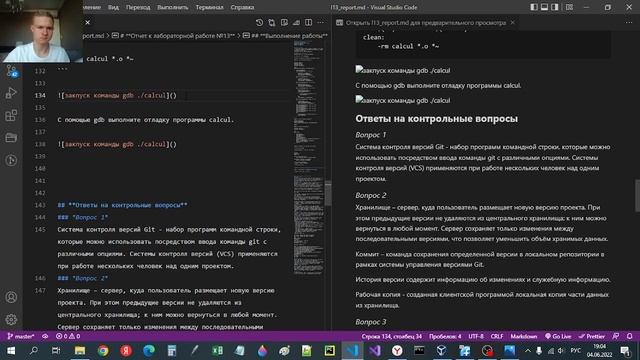Click 'Вопрос 2' in the preview pane
The width and height of the screenshot is (640, 360).
click(x=371, y=195)
